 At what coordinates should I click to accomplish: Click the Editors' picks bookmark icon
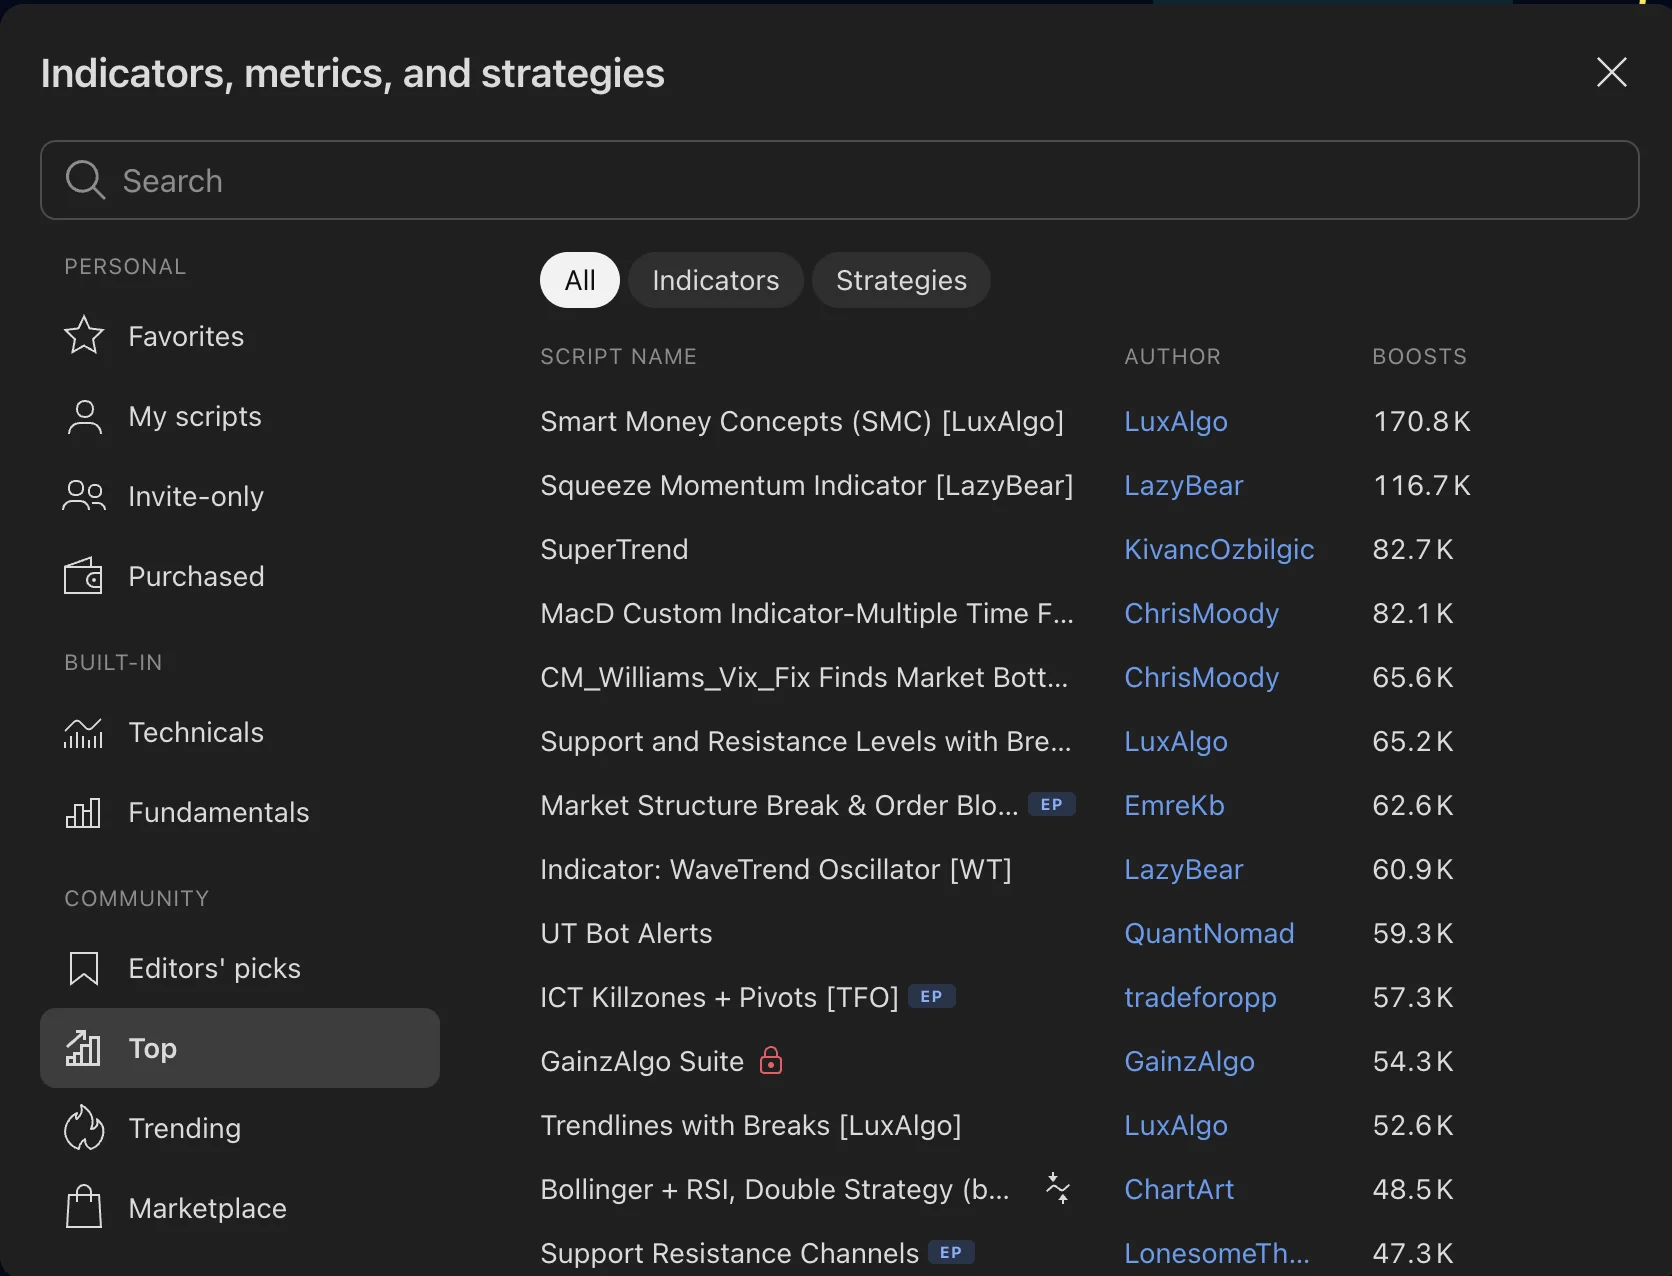tap(84, 968)
